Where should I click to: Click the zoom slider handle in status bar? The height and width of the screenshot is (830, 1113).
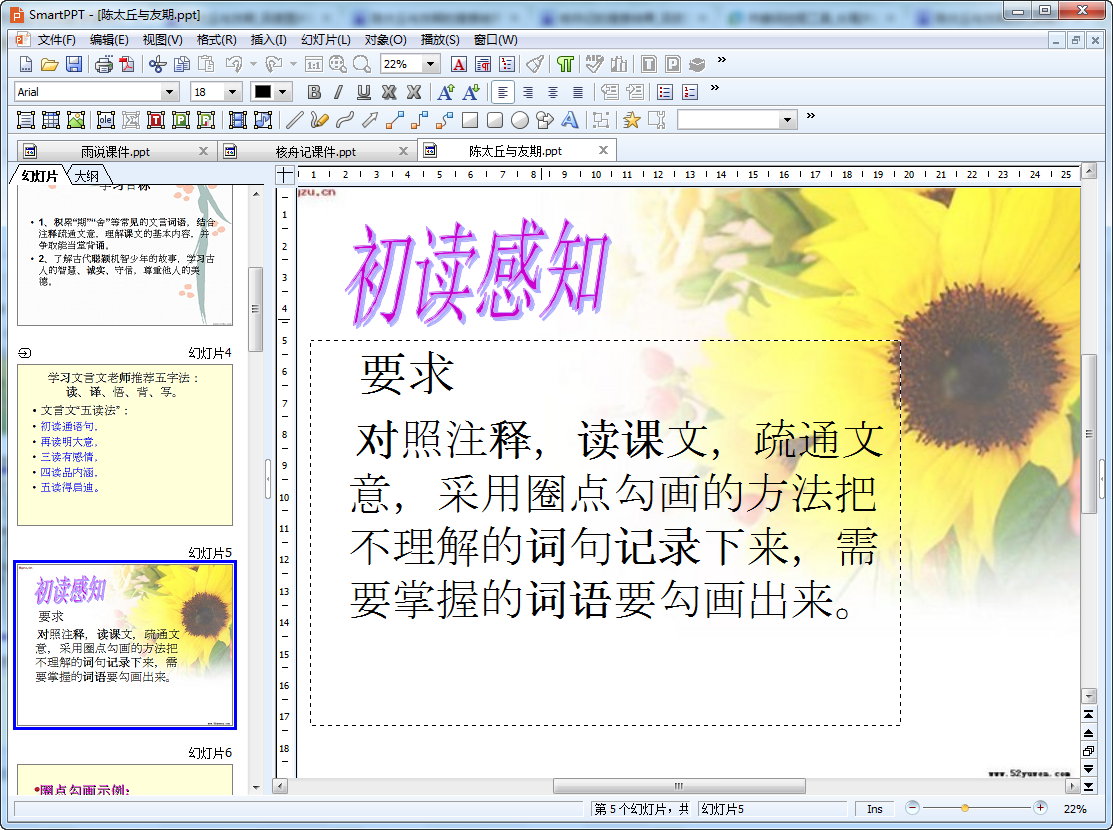tap(965, 808)
